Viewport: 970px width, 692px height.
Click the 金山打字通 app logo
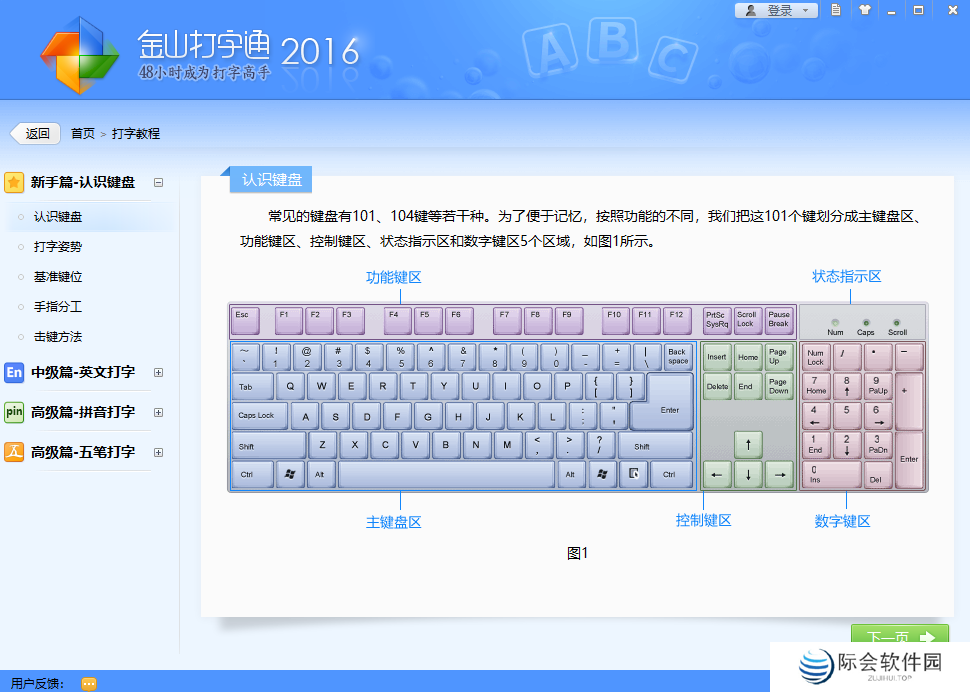79,54
